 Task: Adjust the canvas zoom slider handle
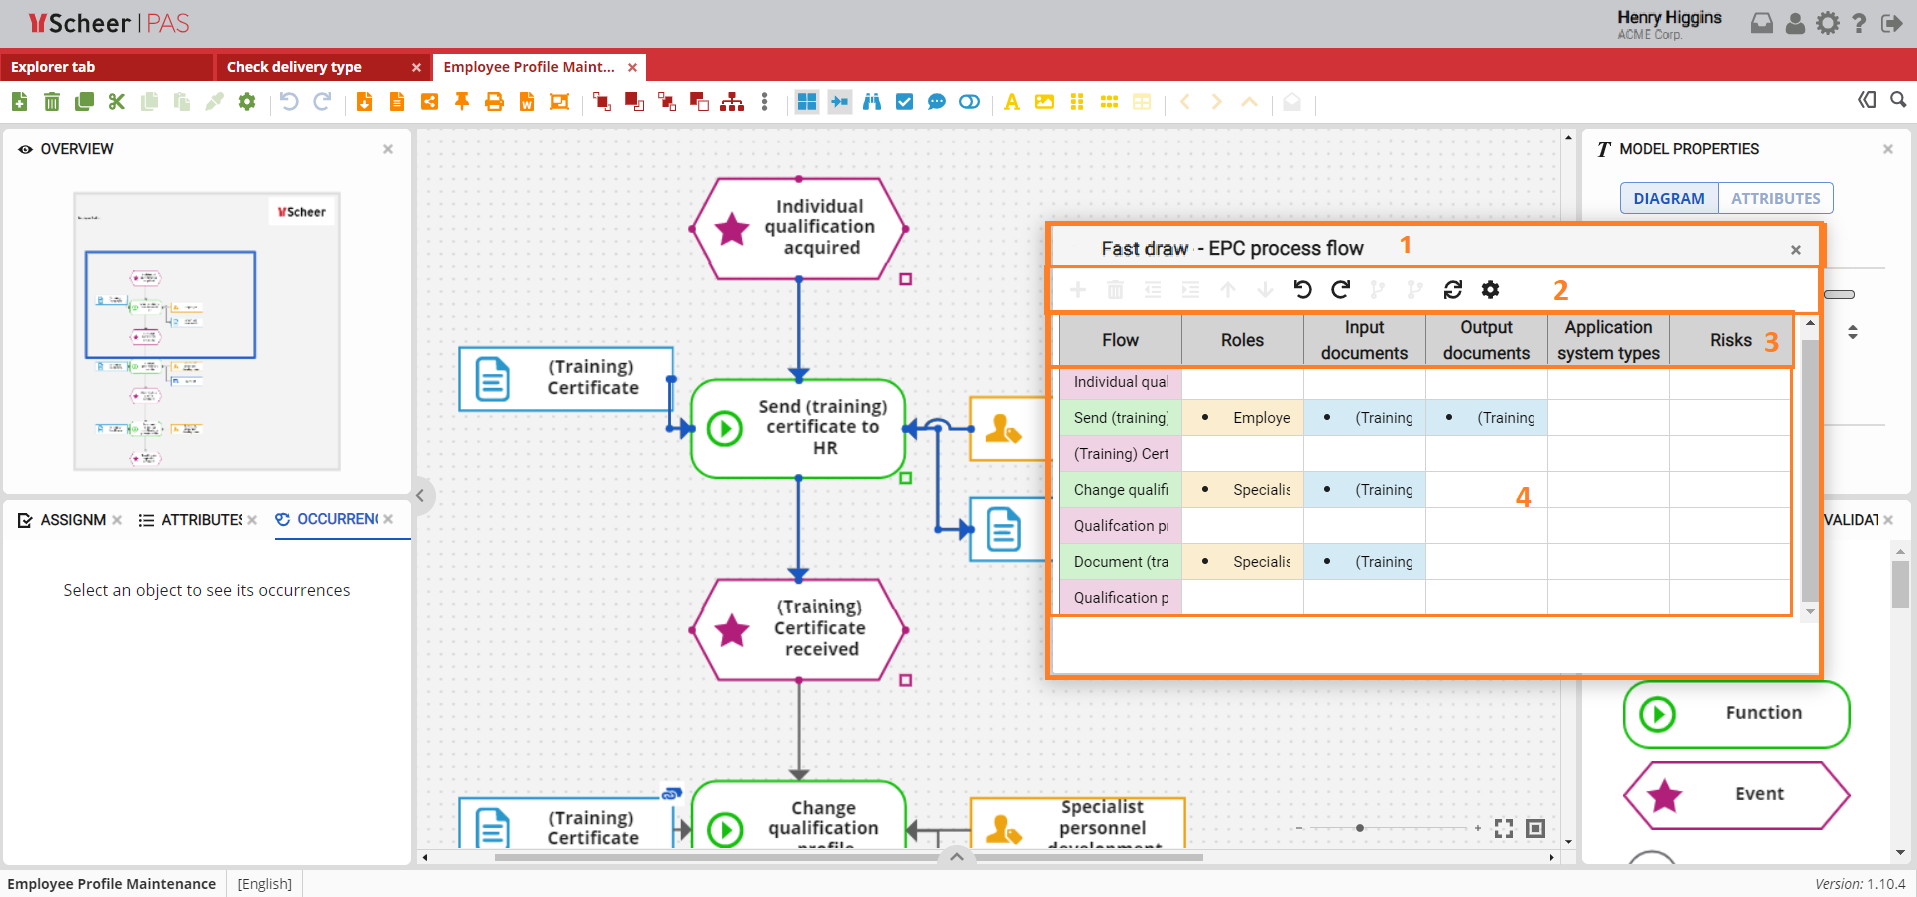[x=1360, y=828]
